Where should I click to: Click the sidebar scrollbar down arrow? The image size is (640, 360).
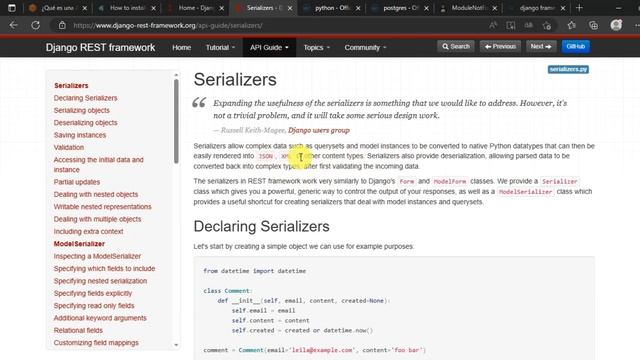click(x=176, y=345)
